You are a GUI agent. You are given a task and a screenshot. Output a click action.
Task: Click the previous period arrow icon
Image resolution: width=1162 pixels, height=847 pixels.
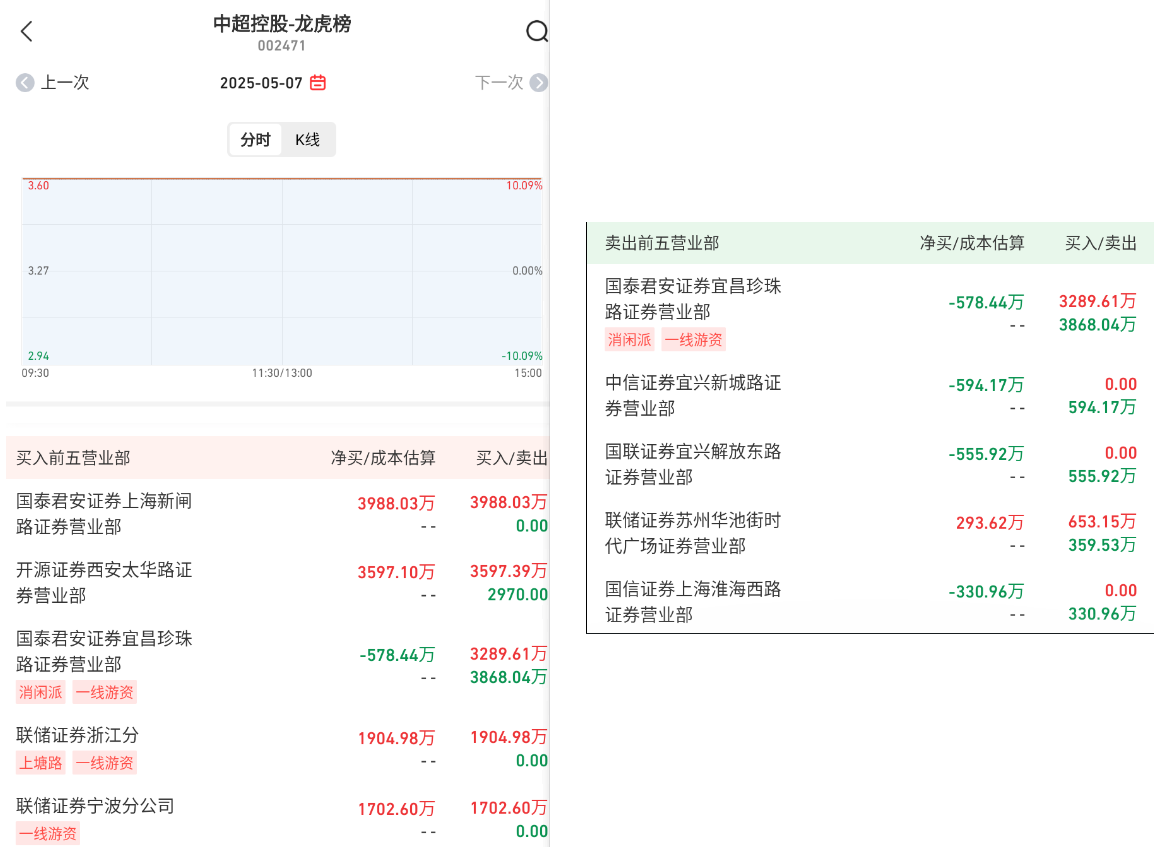click(25, 83)
